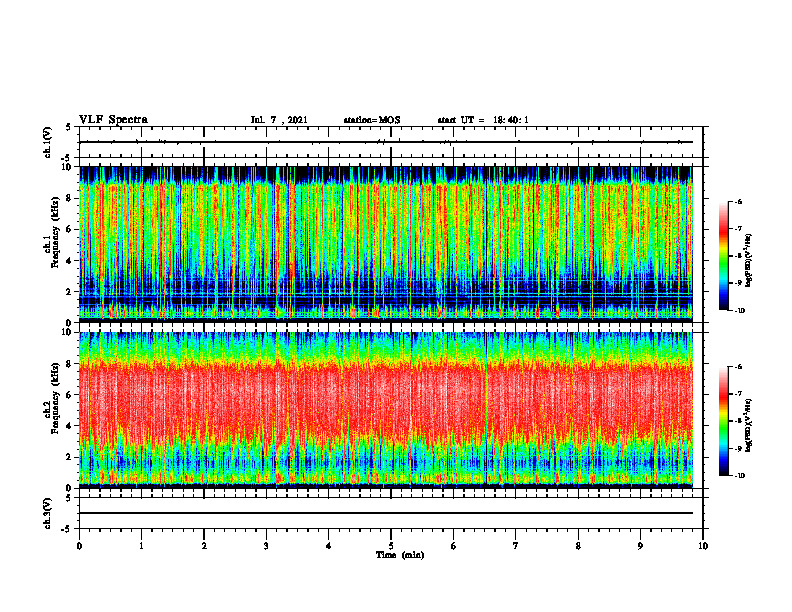Click x-axis time tick label "7"

click(516, 546)
